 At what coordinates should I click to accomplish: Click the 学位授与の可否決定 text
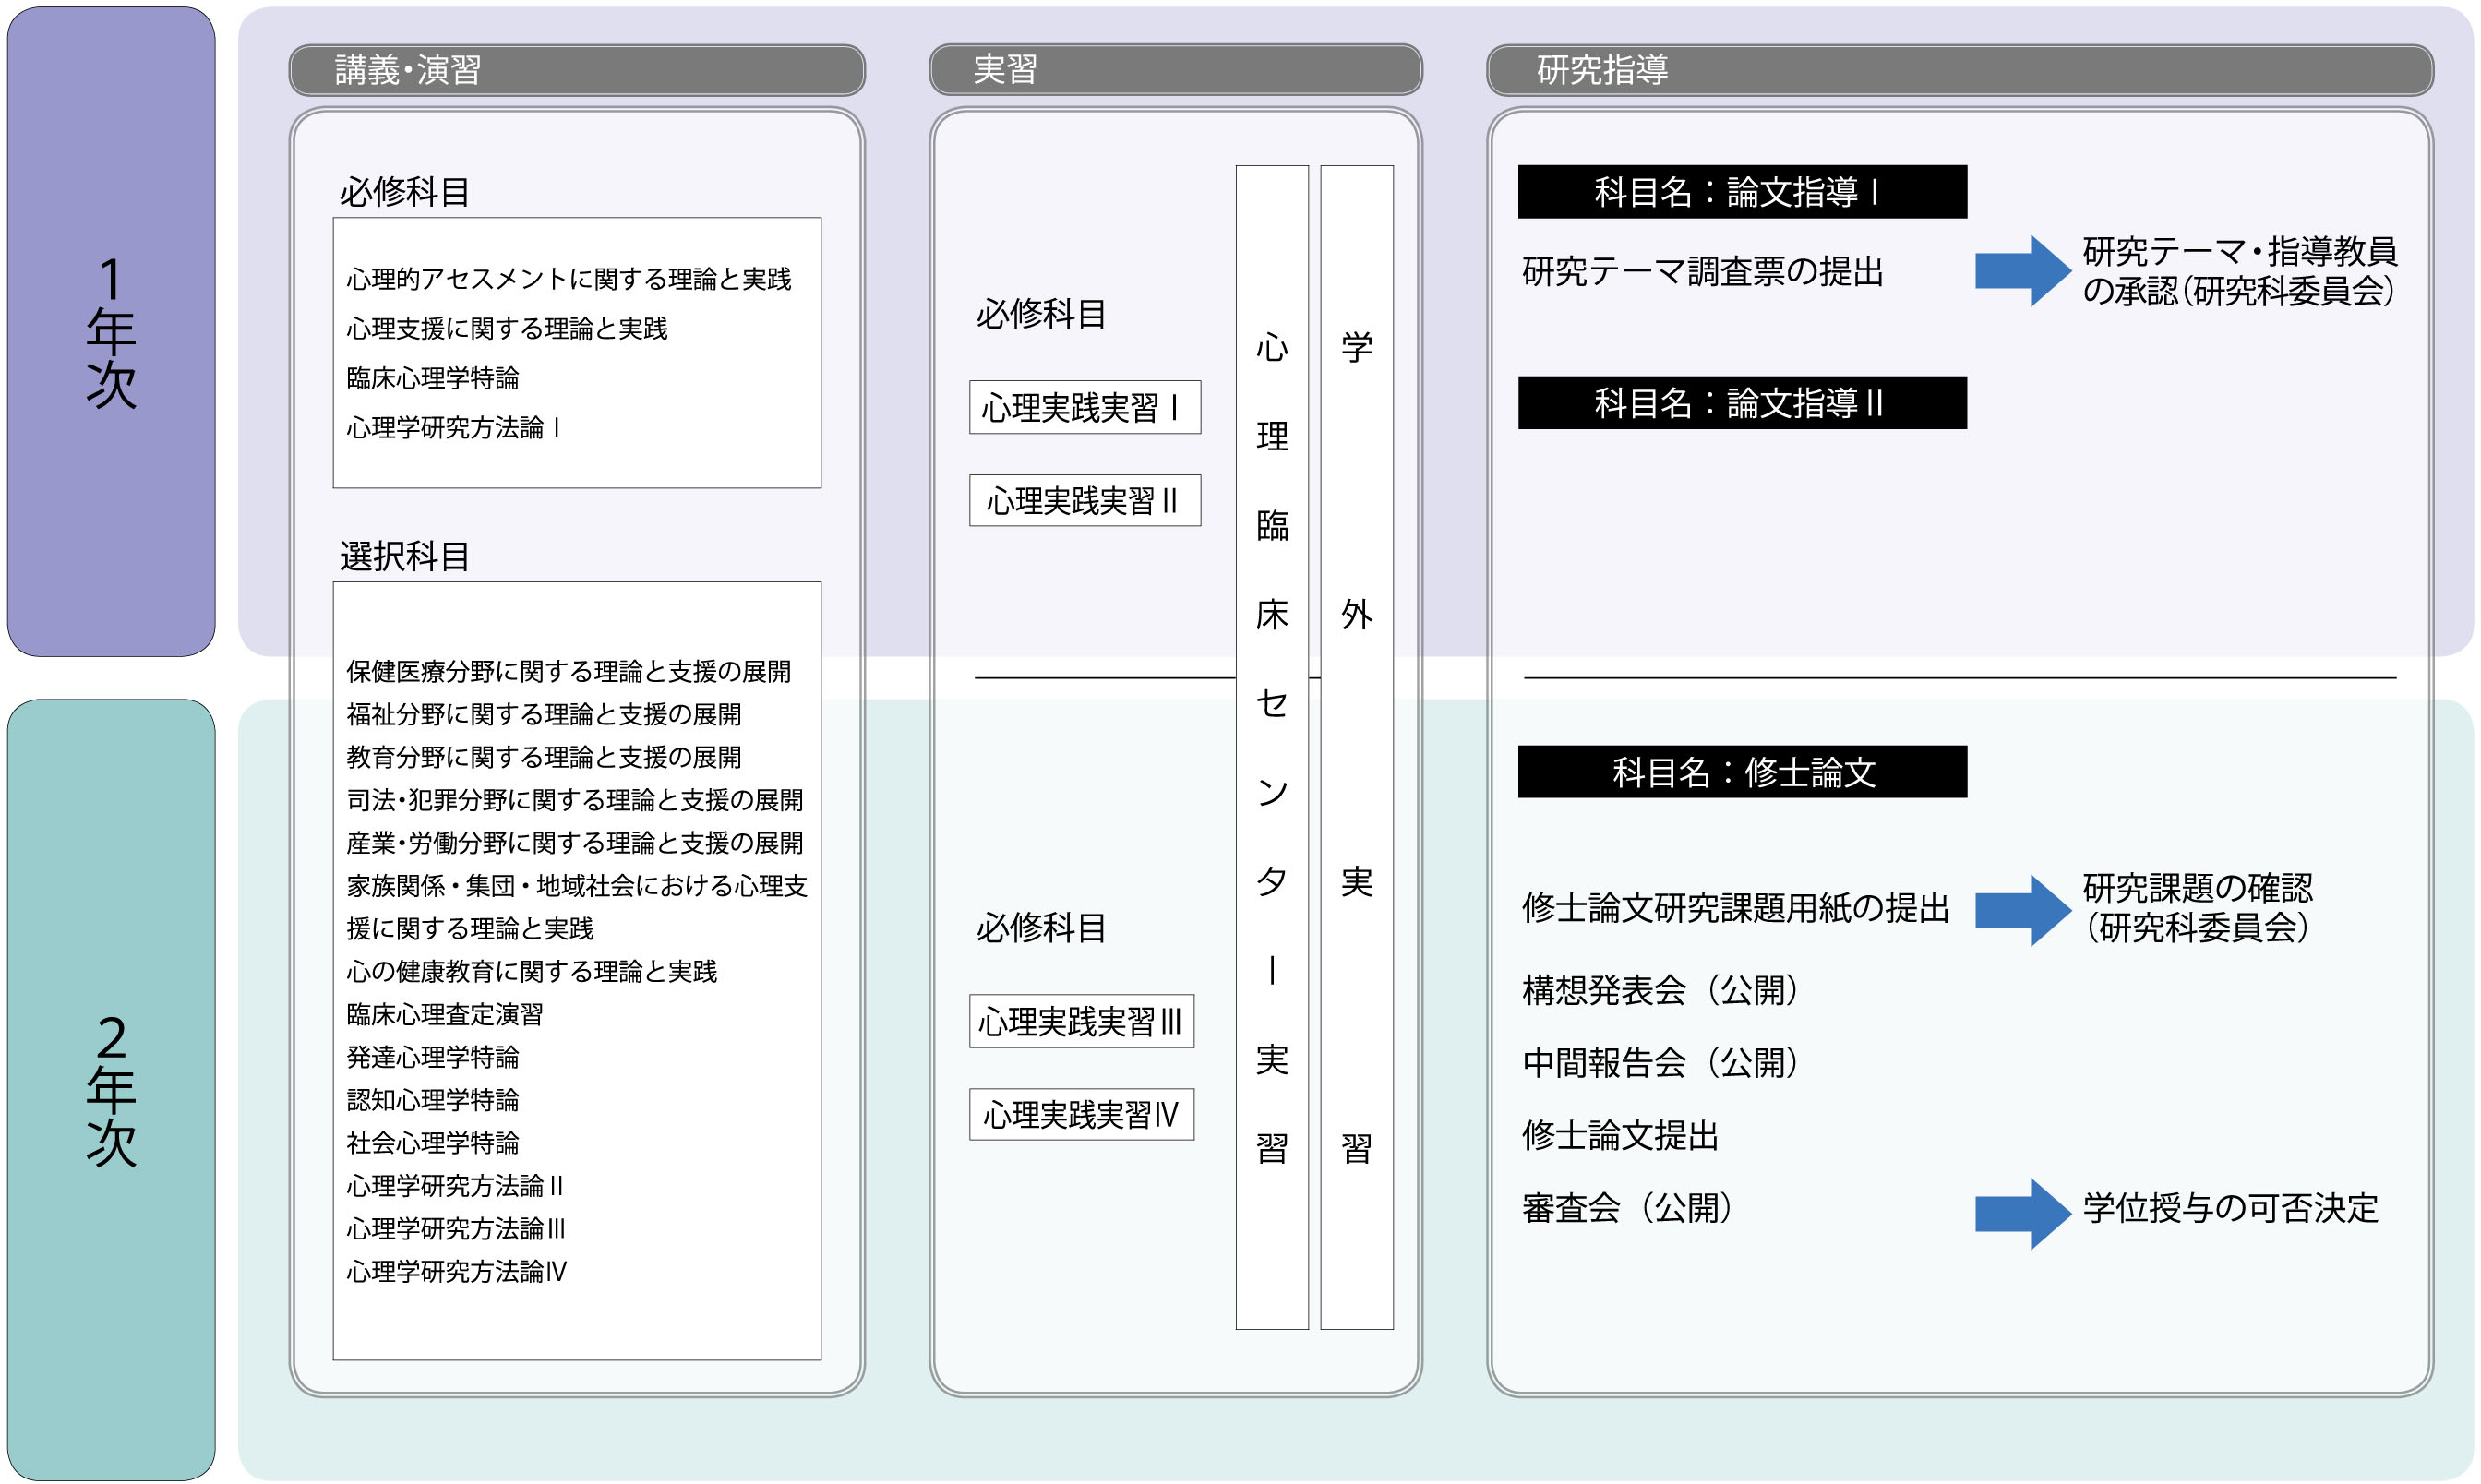[x=2229, y=1208]
